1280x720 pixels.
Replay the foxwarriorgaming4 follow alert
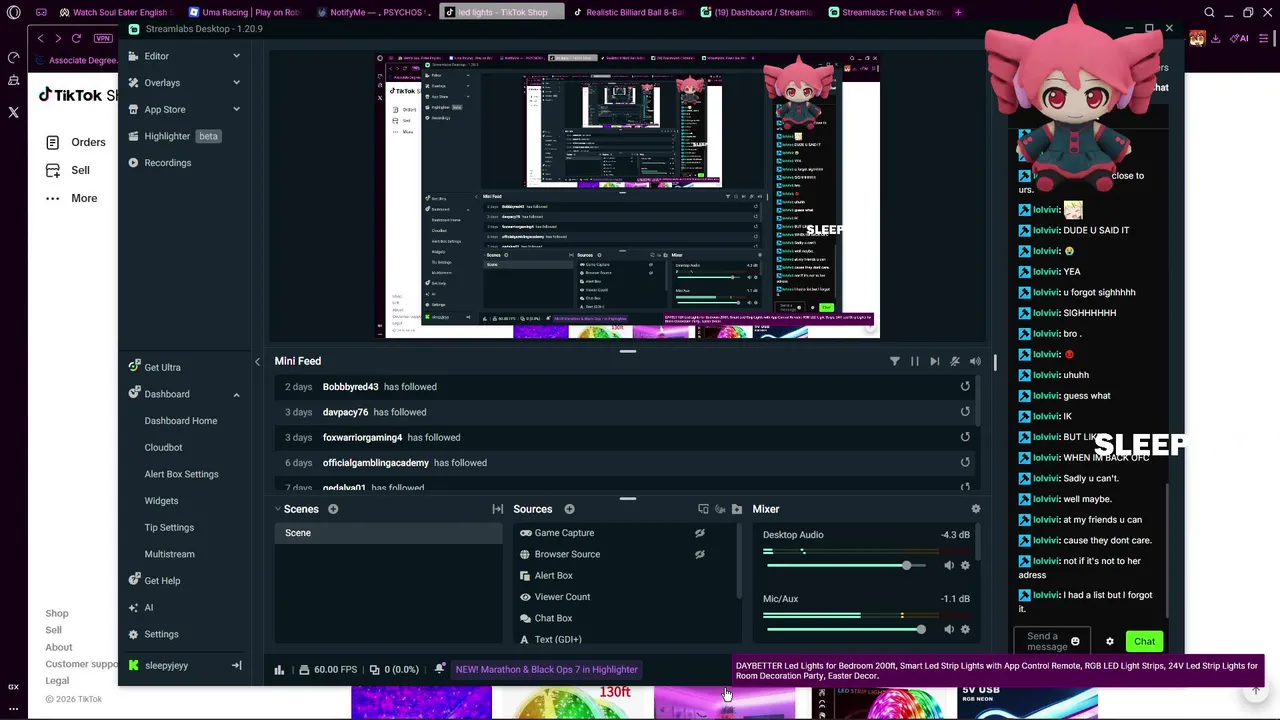click(x=965, y=437)
